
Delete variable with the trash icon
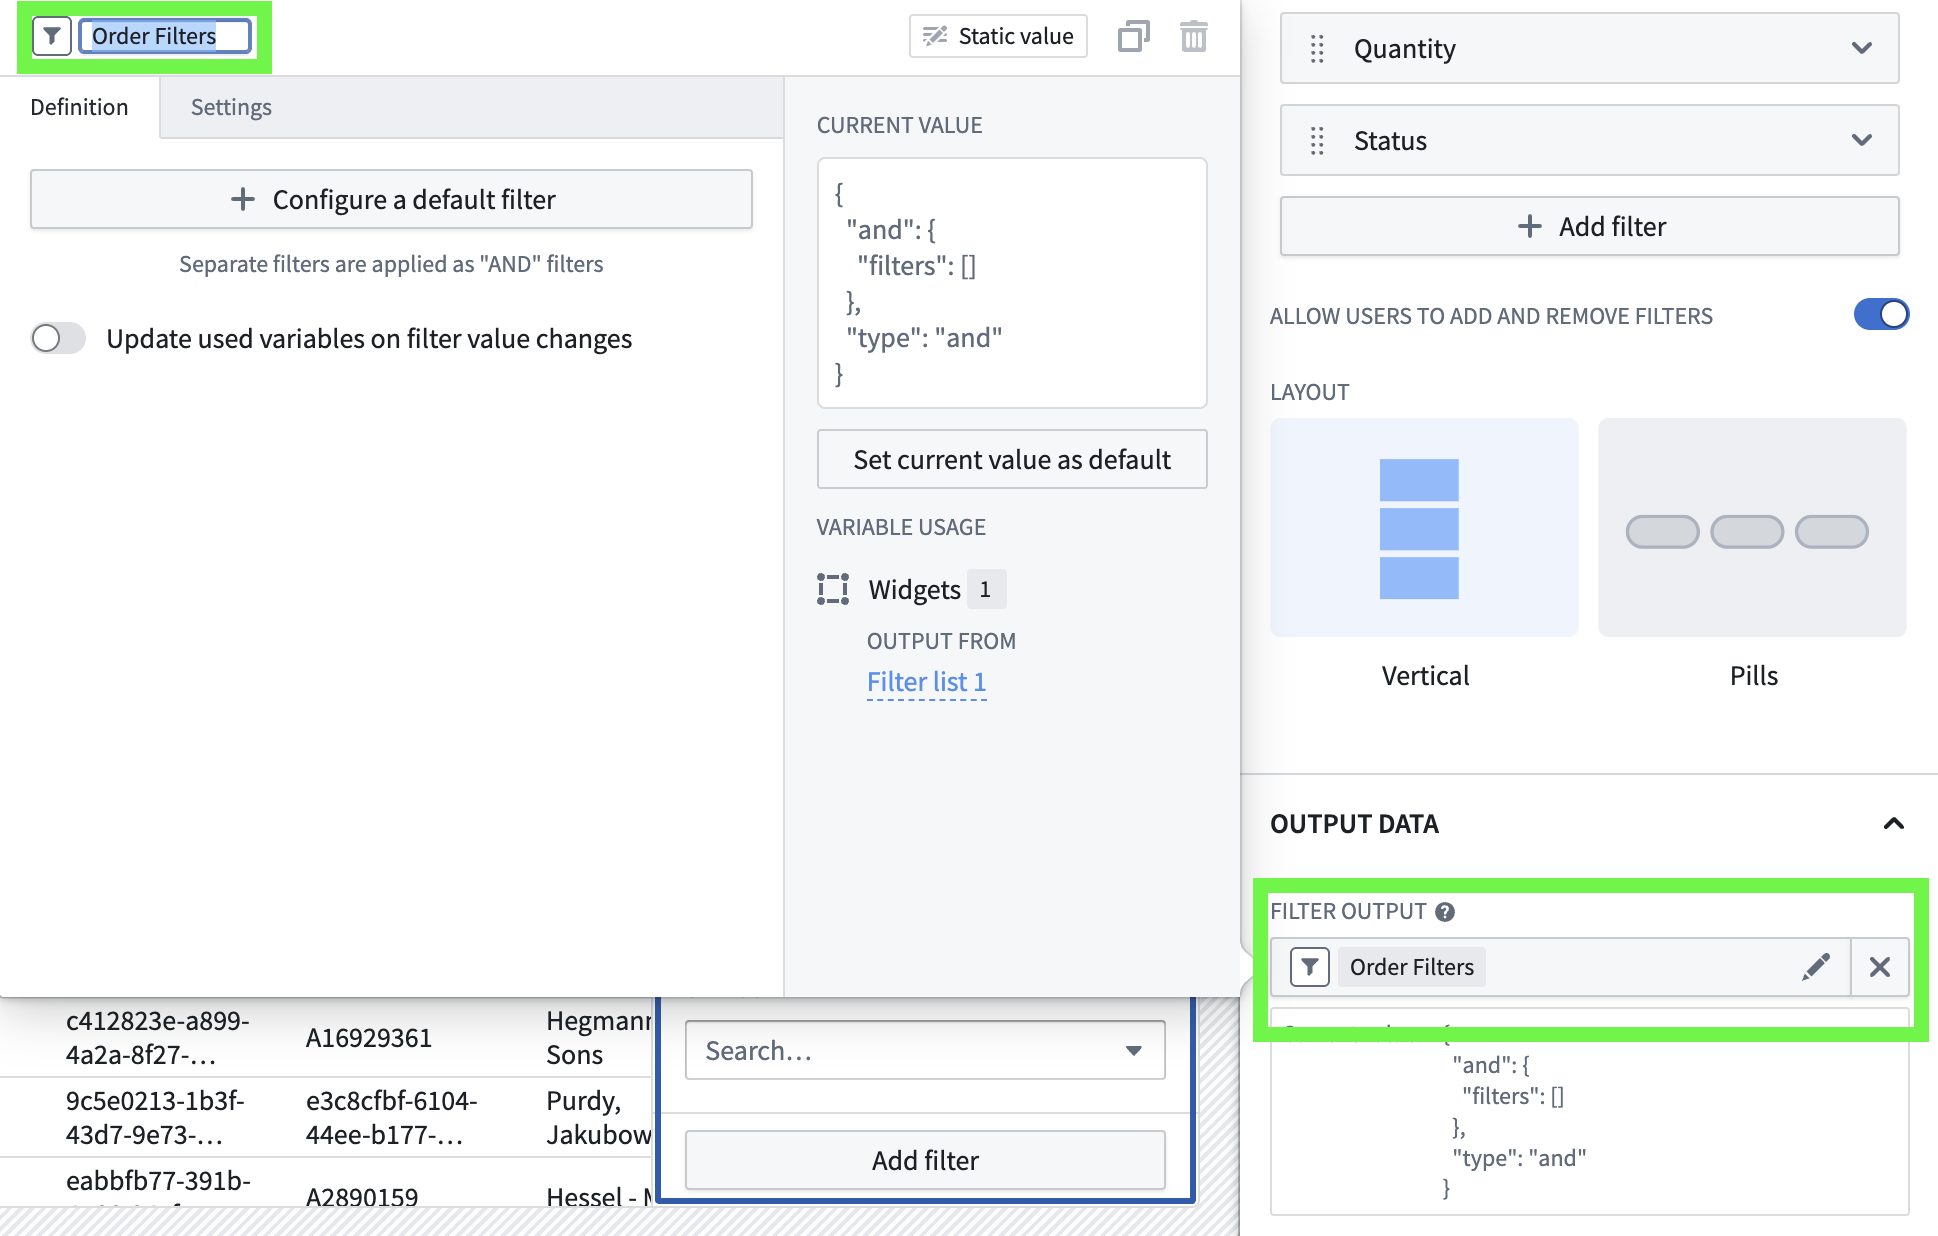coord(1193,37)
